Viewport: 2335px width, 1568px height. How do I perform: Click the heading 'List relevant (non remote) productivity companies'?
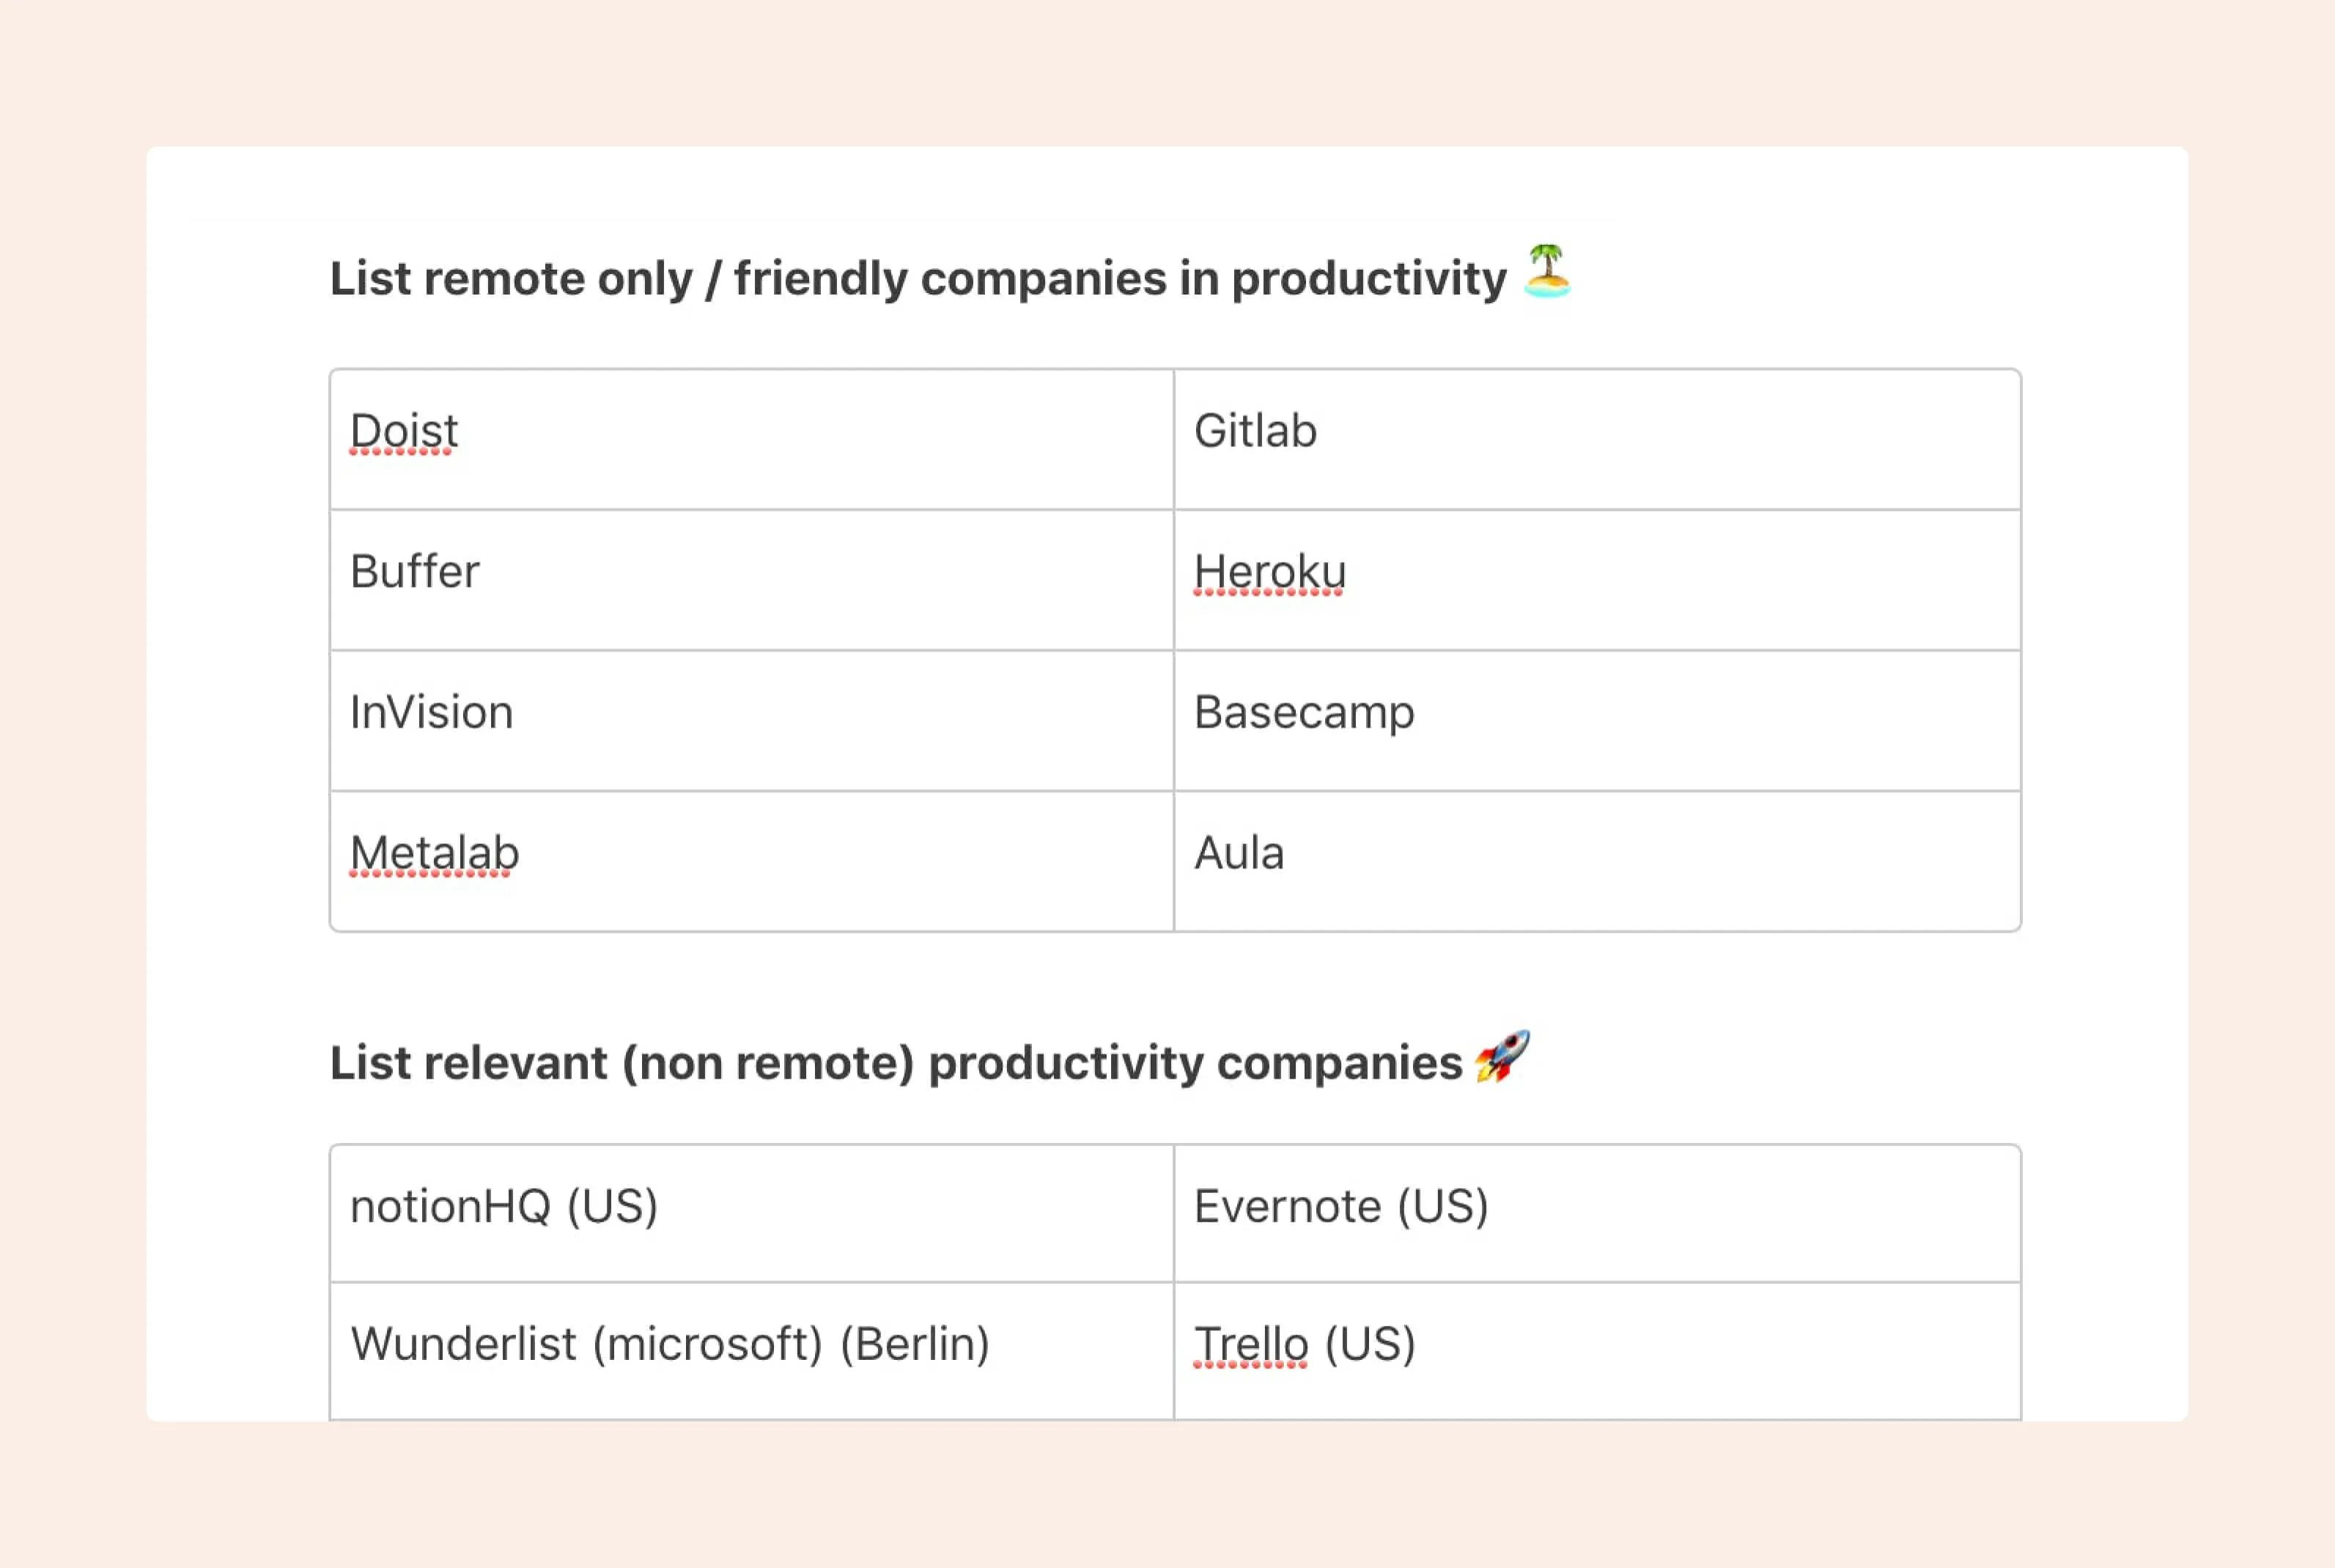tap(896, 1063)
